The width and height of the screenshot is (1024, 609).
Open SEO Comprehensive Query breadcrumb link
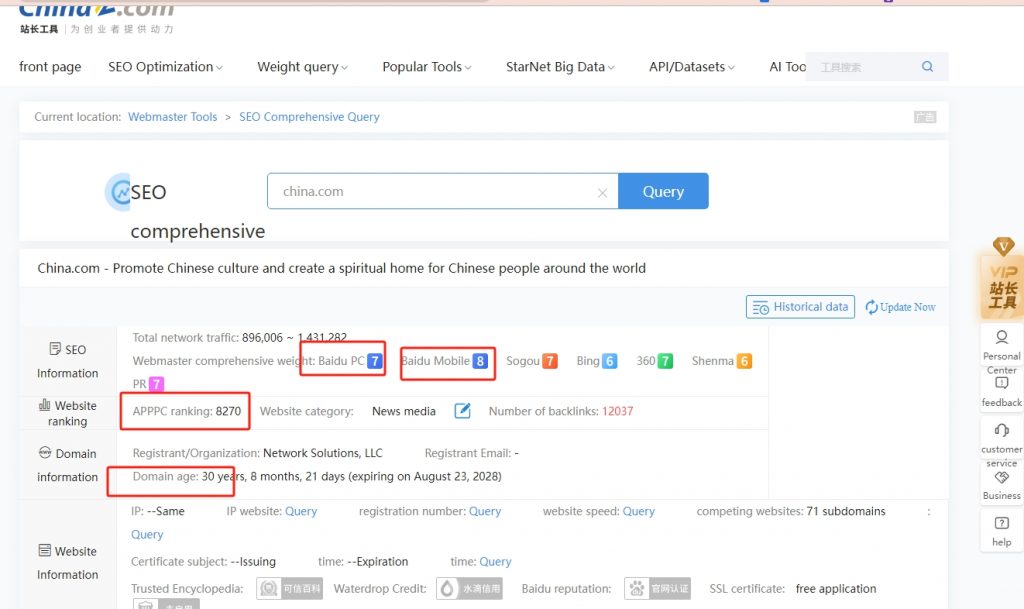tap(309, 117)
